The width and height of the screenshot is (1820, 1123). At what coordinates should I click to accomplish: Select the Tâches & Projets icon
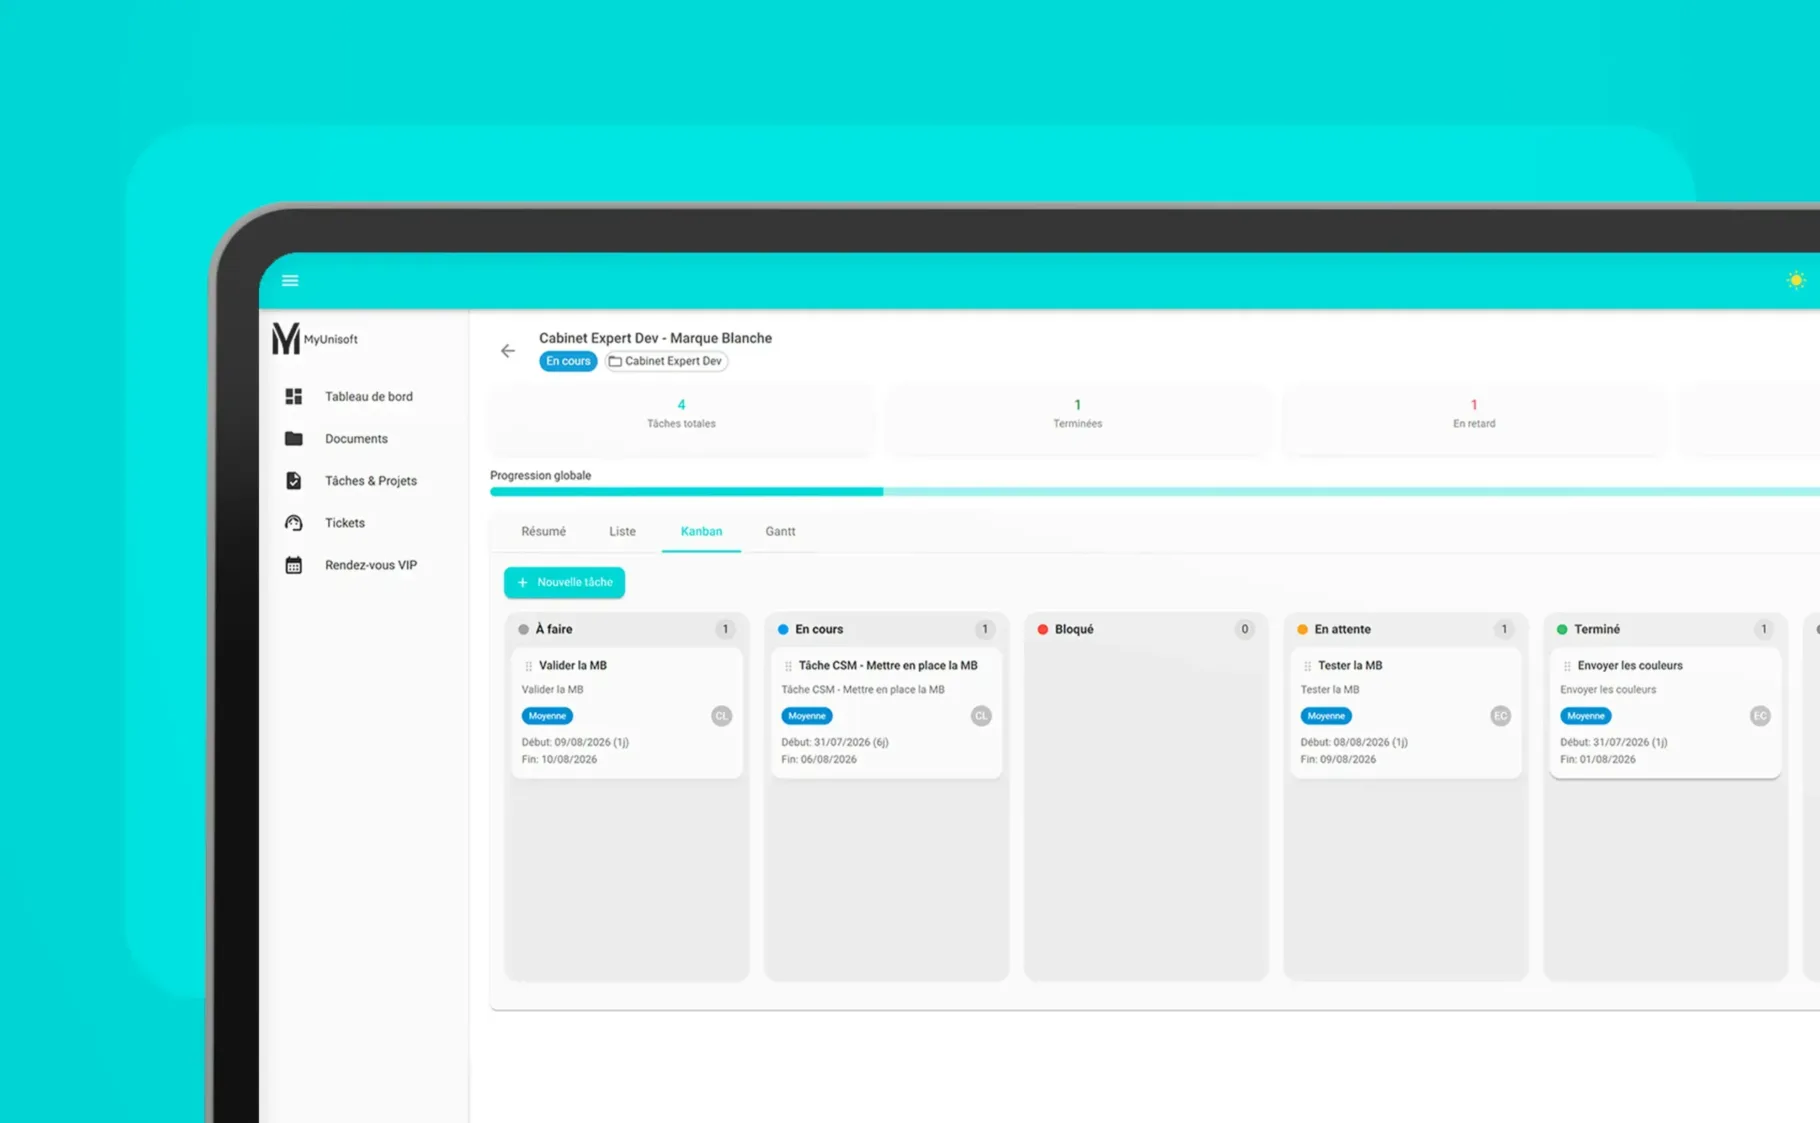click(293, 481)
